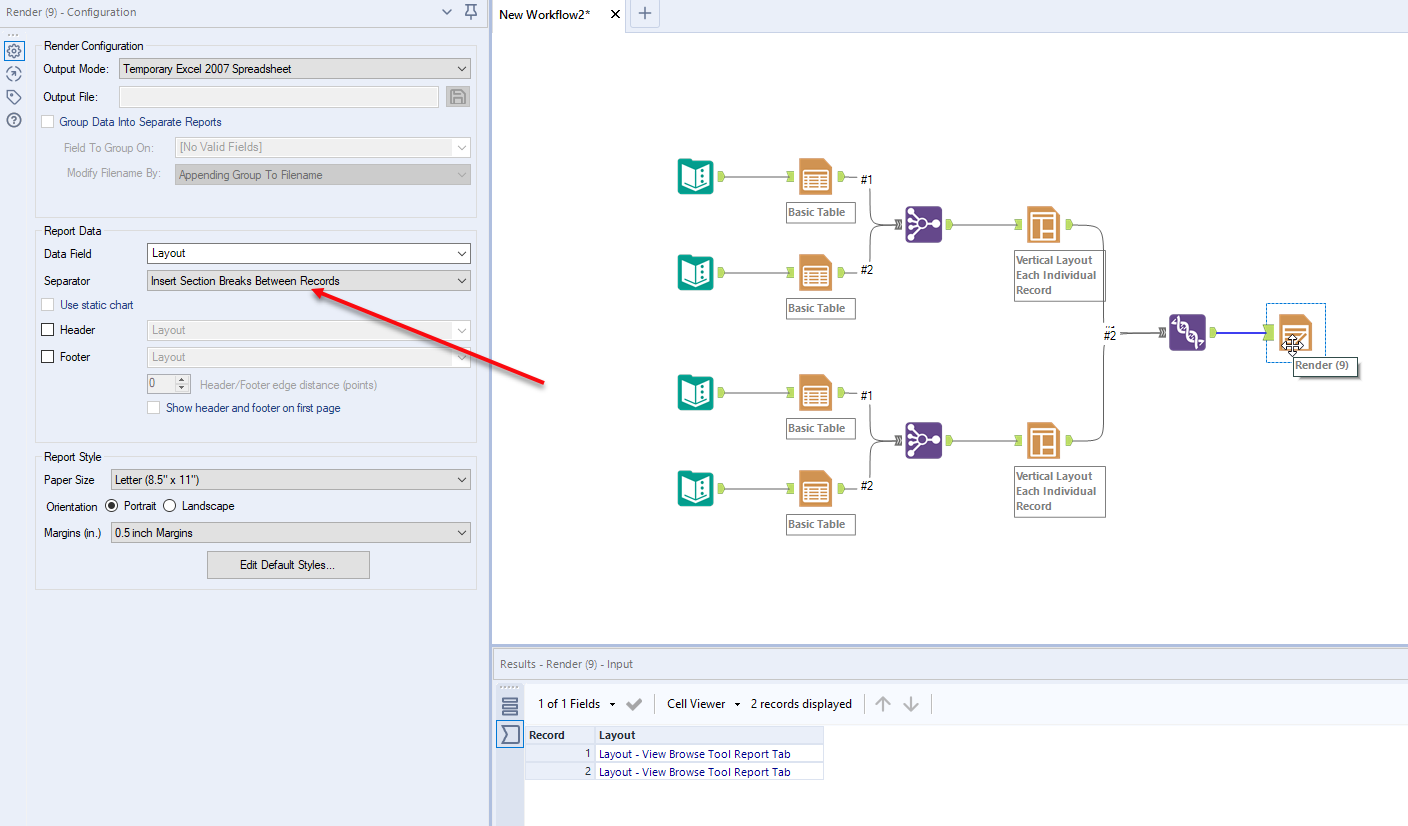Click the Configuration gear icon

point(13,49)
